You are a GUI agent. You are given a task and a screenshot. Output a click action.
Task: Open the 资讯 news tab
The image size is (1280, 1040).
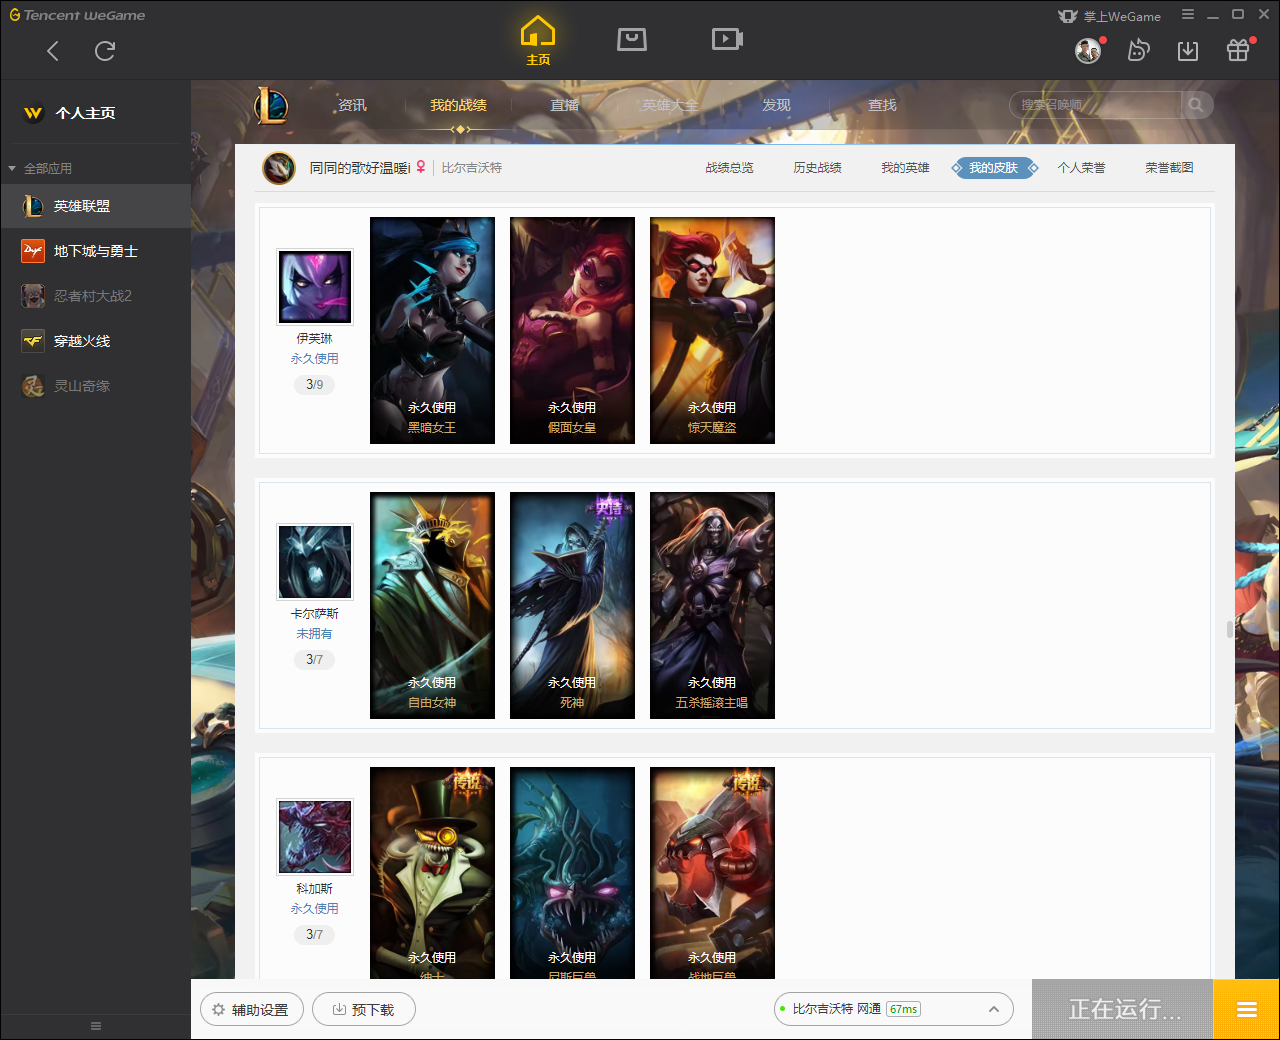click(352, 105)
